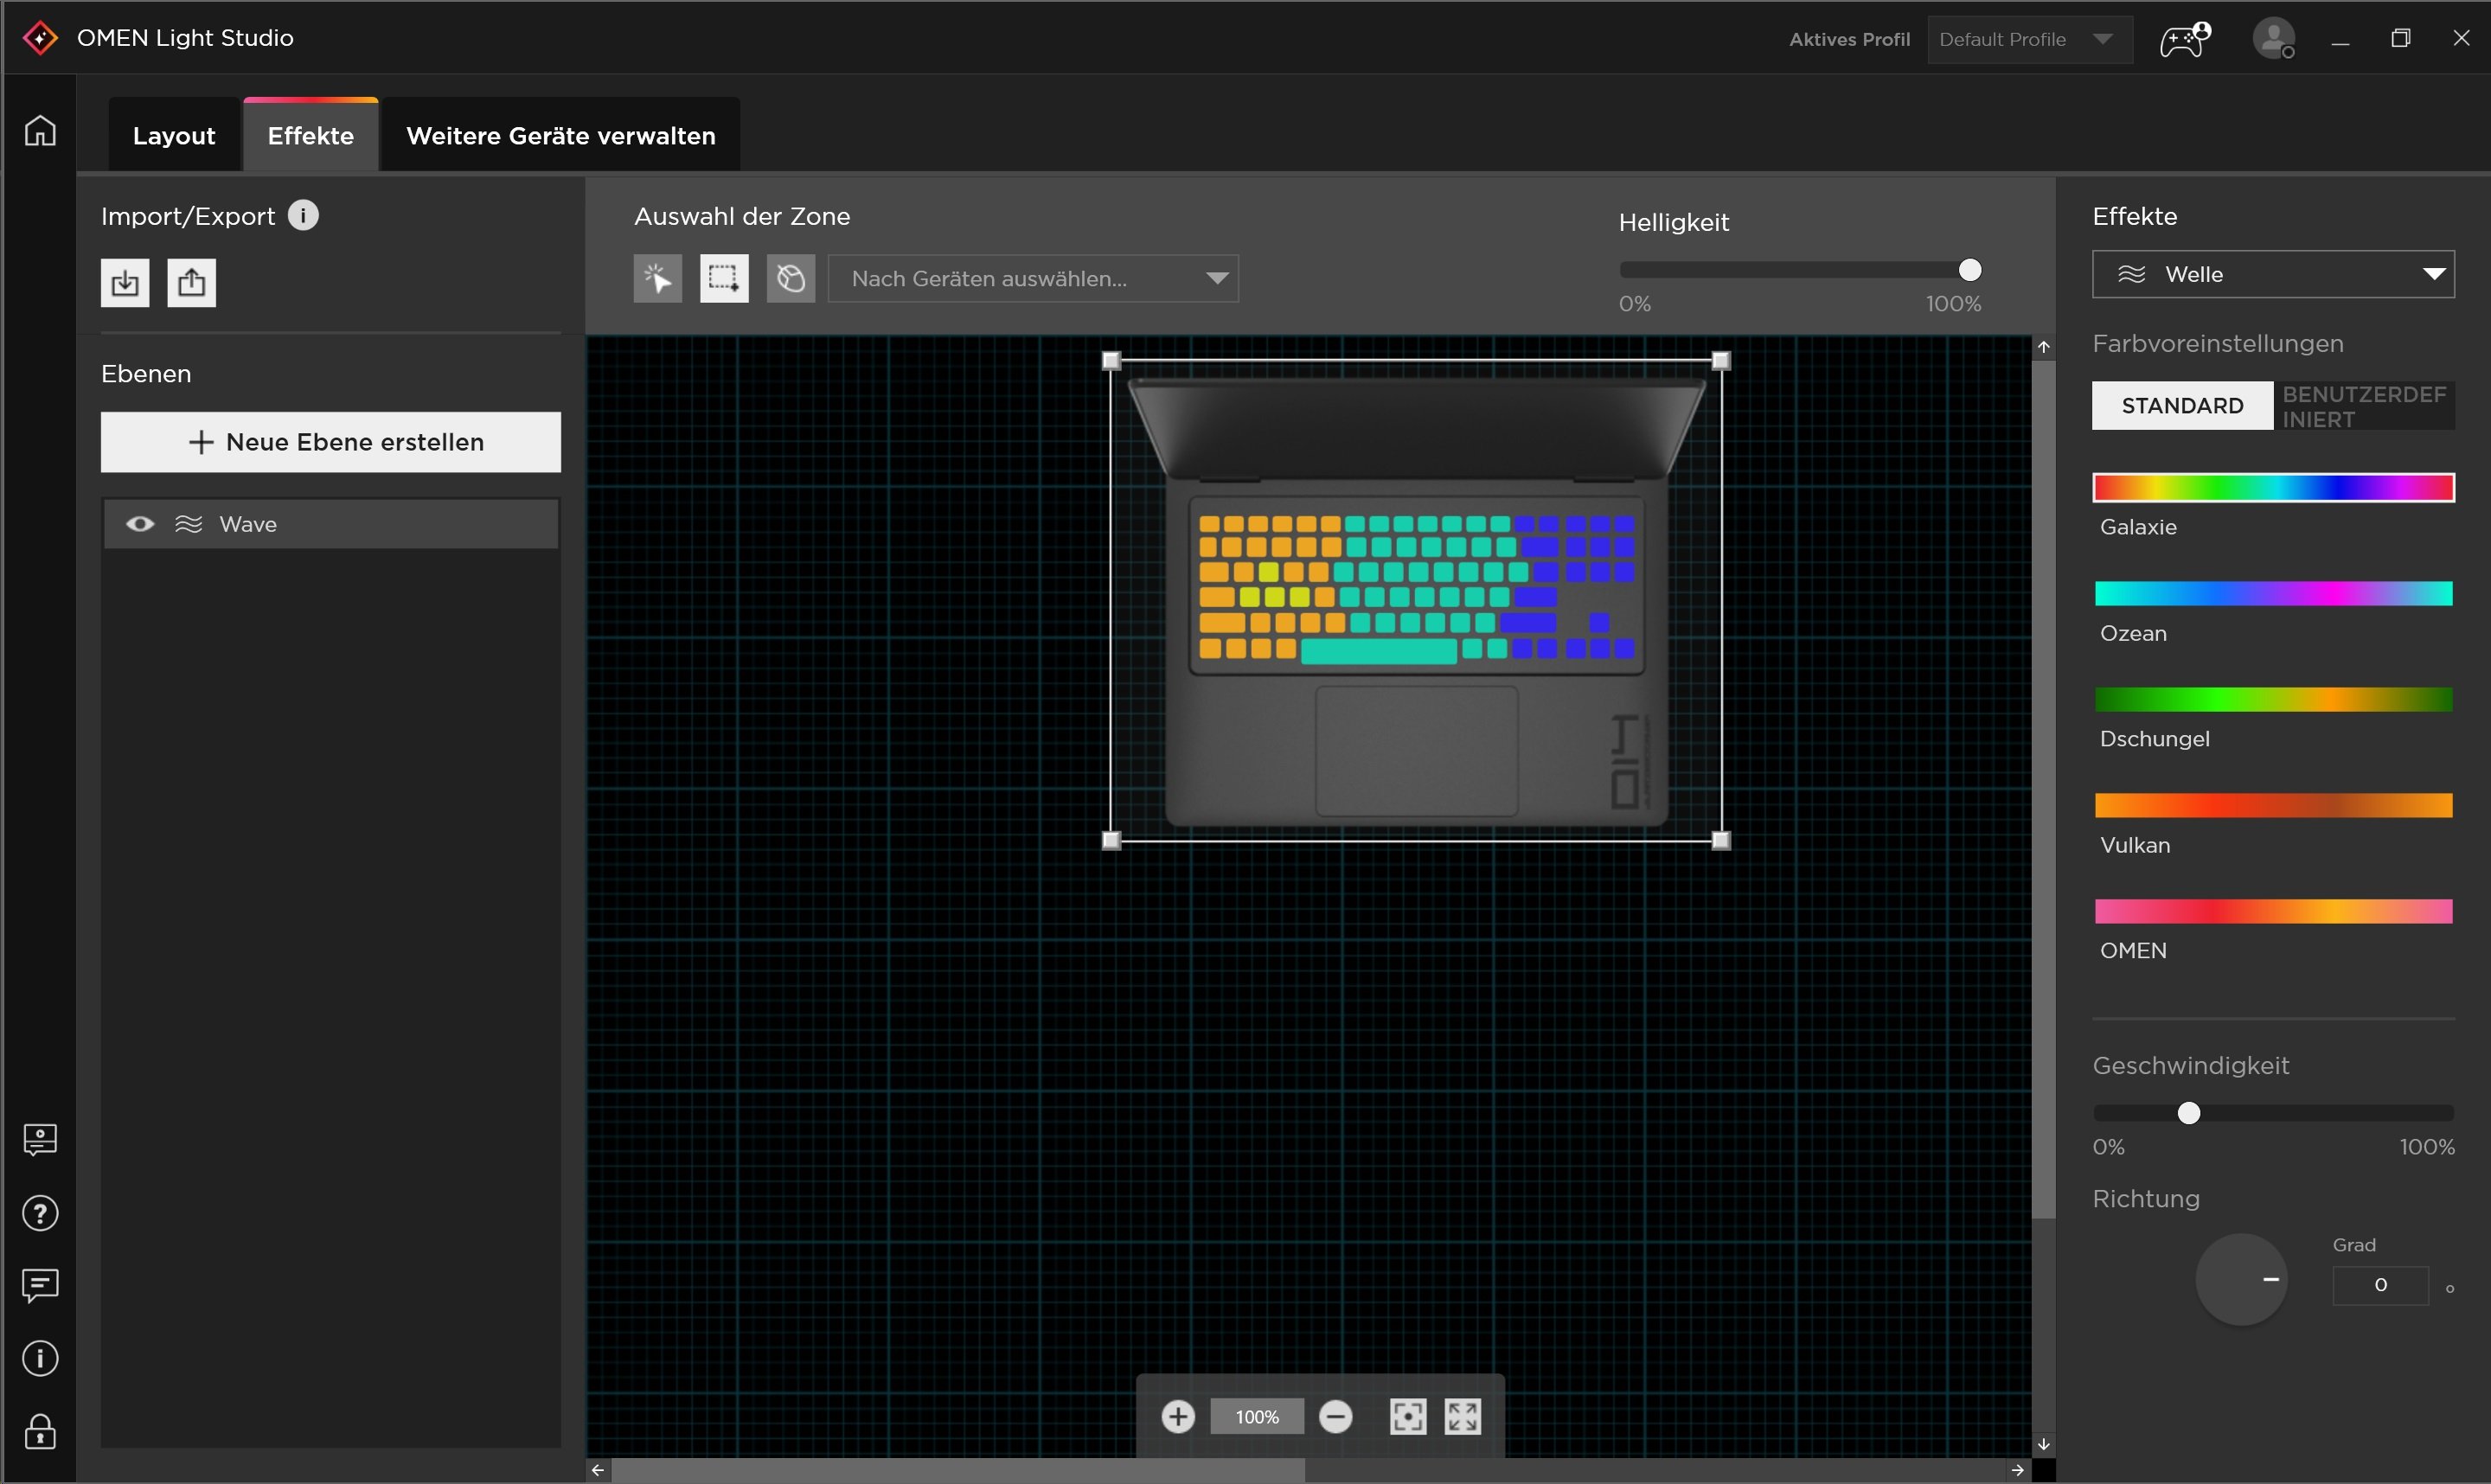Click Neue Ebene erstellen button
2491x1484 pixels.
(x=331, y=442)
